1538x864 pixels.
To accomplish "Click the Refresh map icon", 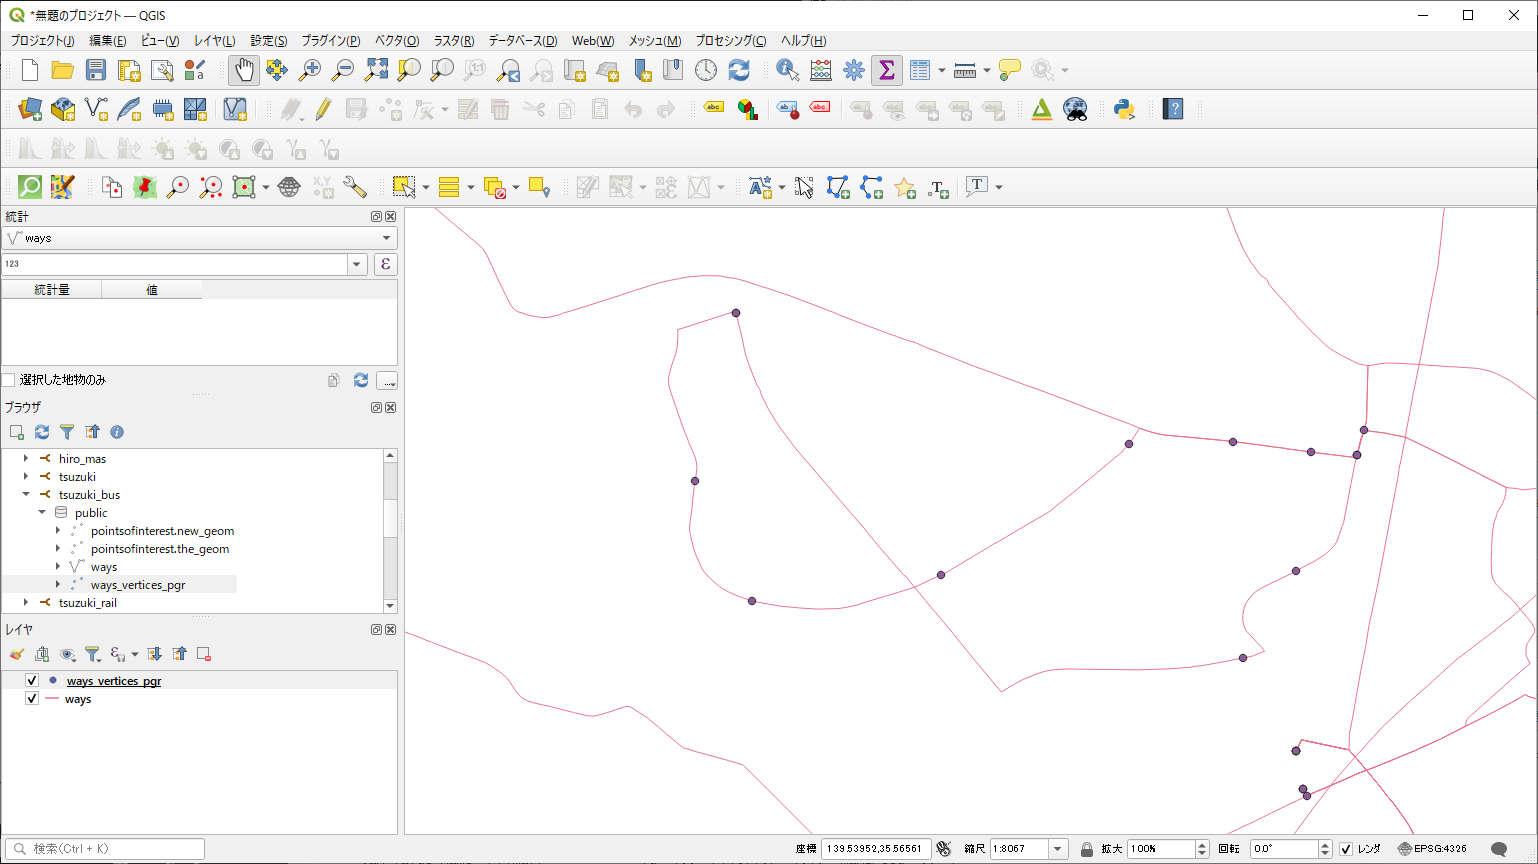I will 739,70.
